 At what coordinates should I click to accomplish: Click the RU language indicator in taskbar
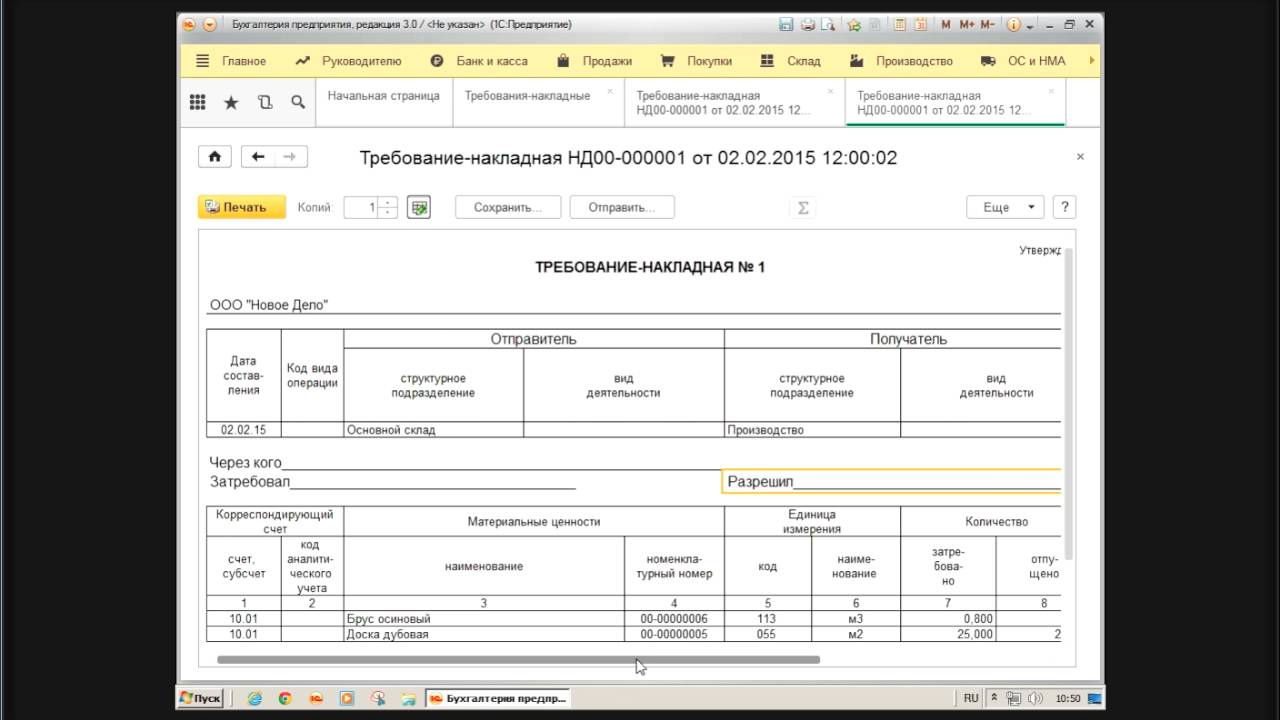[971, 698]
